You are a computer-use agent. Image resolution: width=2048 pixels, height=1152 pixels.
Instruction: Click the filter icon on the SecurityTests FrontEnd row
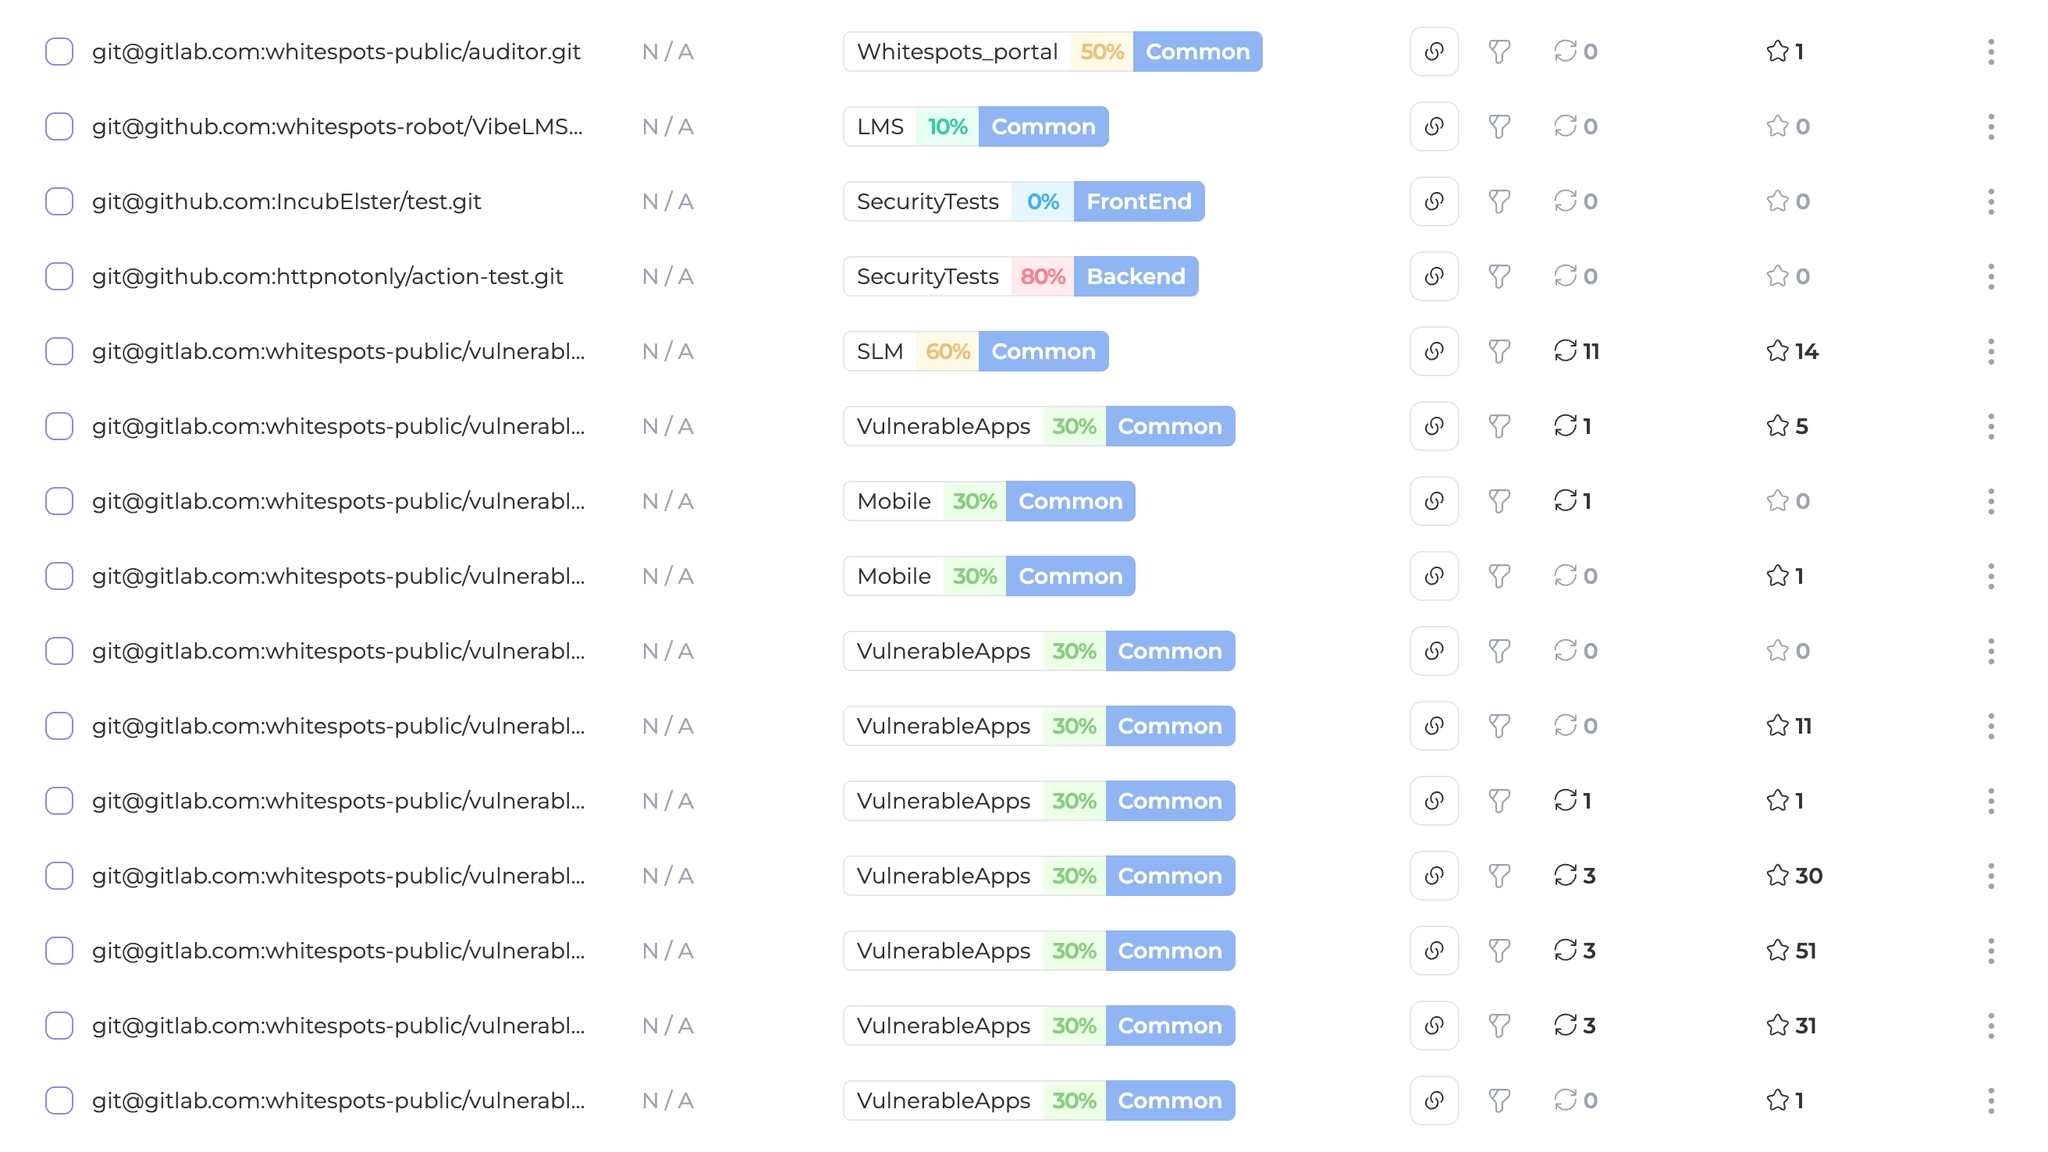coord(1499,201)
